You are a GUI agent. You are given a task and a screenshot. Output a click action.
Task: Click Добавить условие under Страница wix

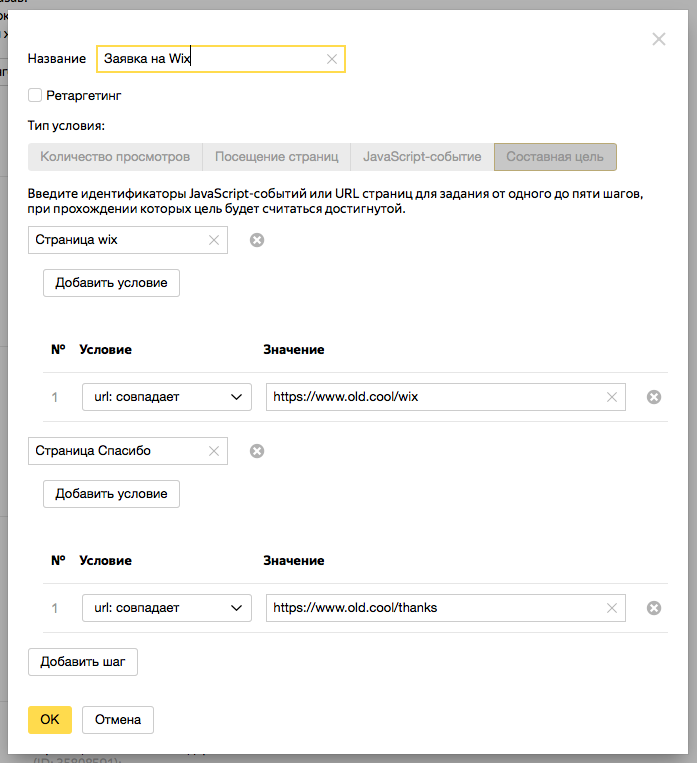(x=111, y=283)
